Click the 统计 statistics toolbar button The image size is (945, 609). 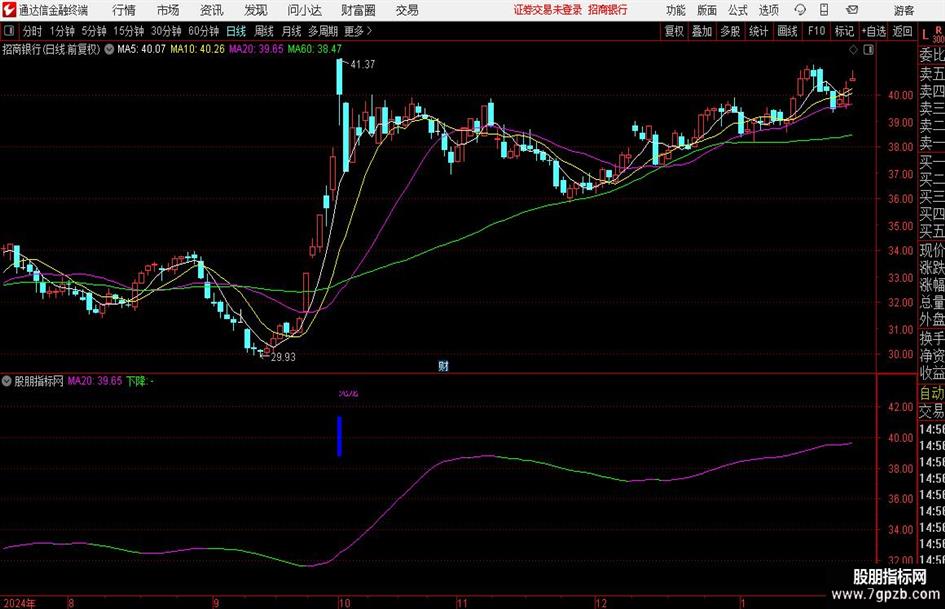[759, 31]
